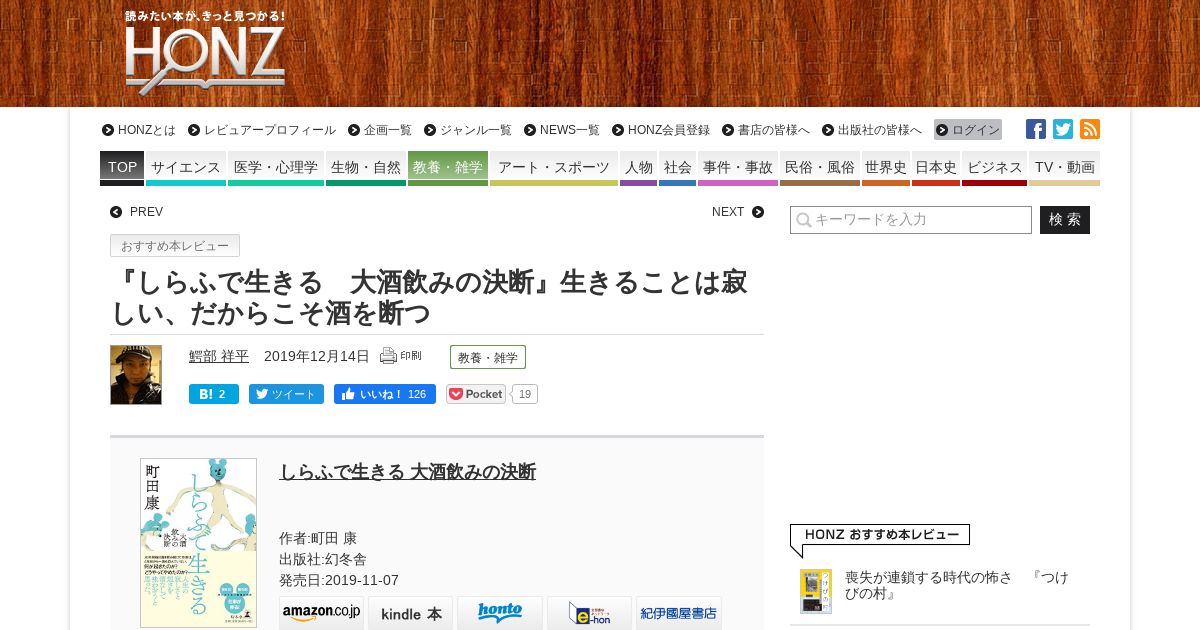Select the 民俗・風俗 category tab

pos(820,168)
